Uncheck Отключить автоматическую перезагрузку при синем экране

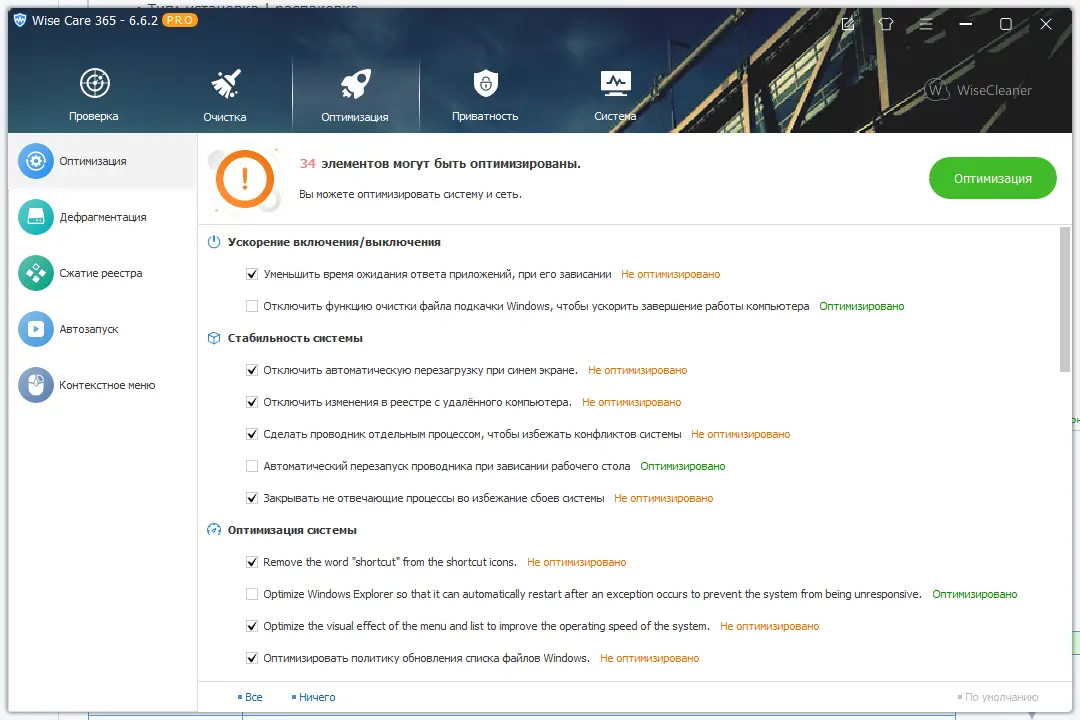tap(252, 370)
